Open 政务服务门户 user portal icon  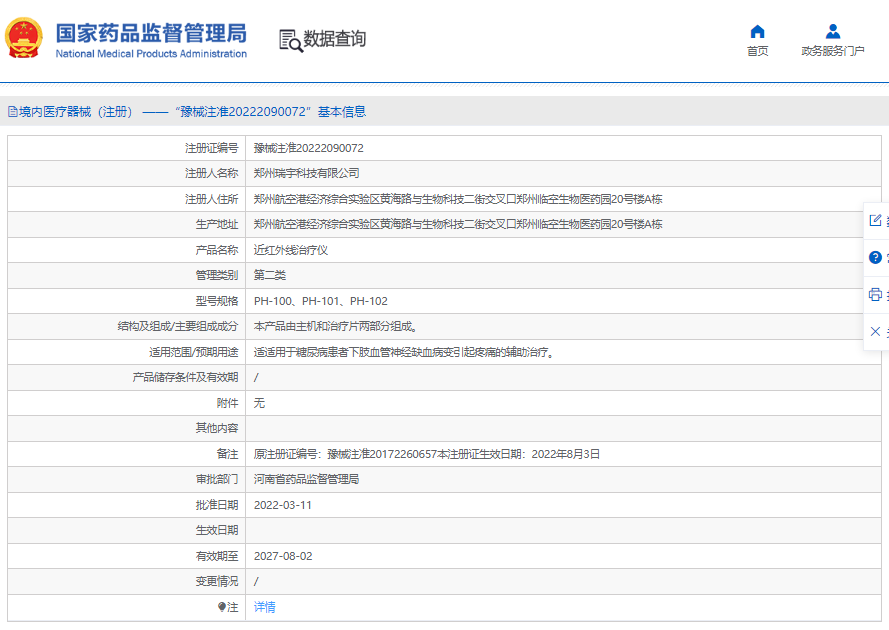(832, 31)
